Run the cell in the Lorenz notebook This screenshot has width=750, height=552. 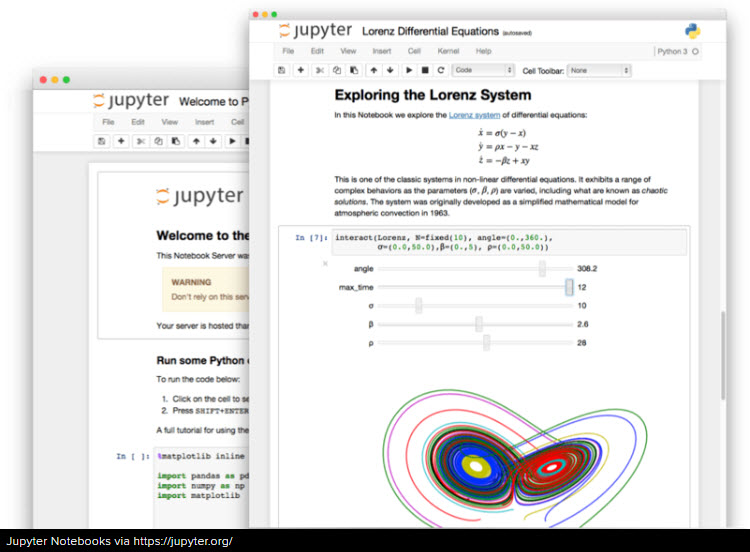408,70
